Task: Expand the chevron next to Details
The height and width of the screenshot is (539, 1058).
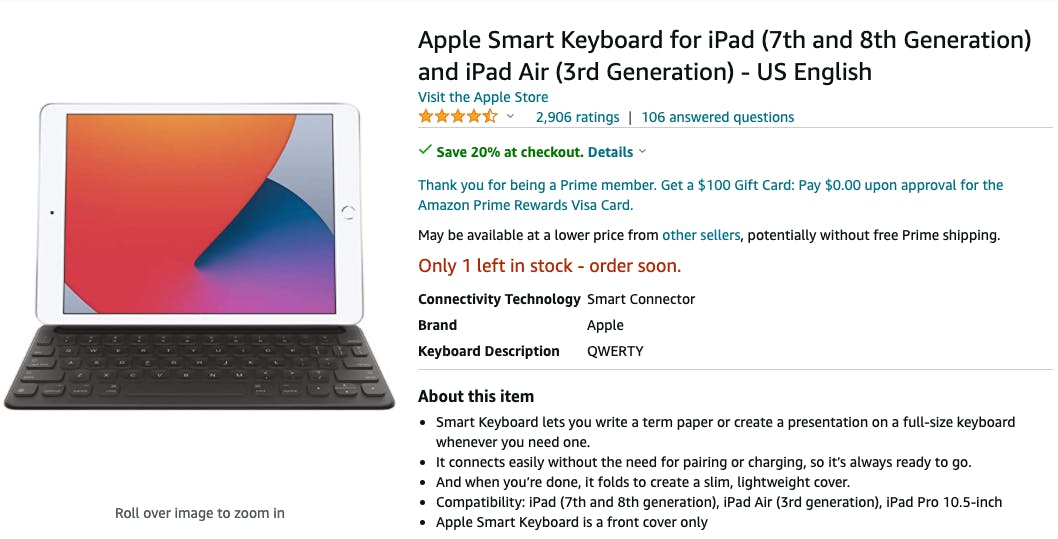Action: tap(642, 152)
